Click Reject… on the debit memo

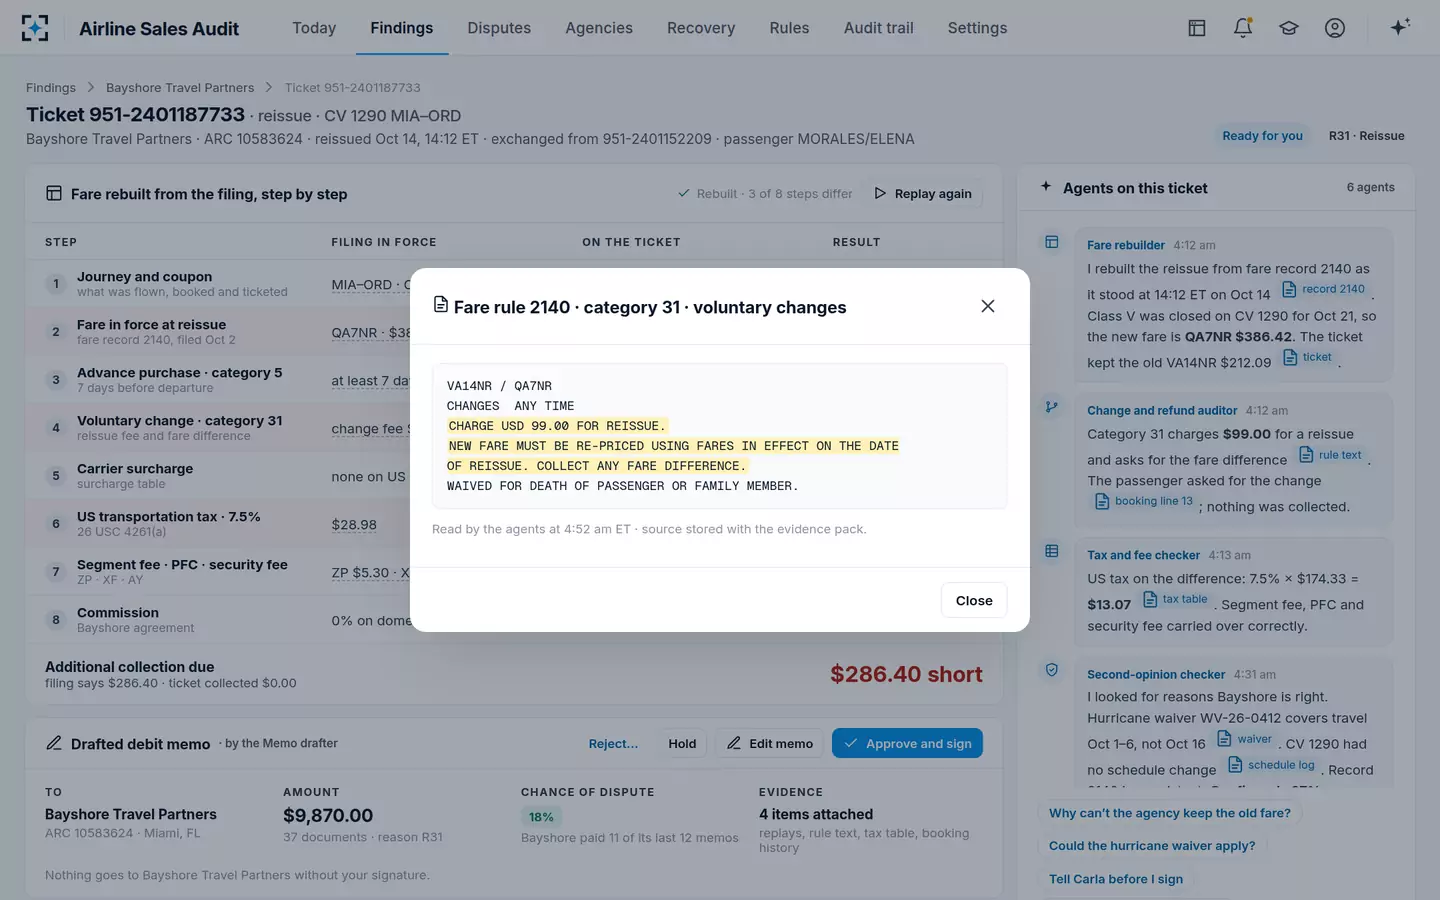tap(613, 743)
